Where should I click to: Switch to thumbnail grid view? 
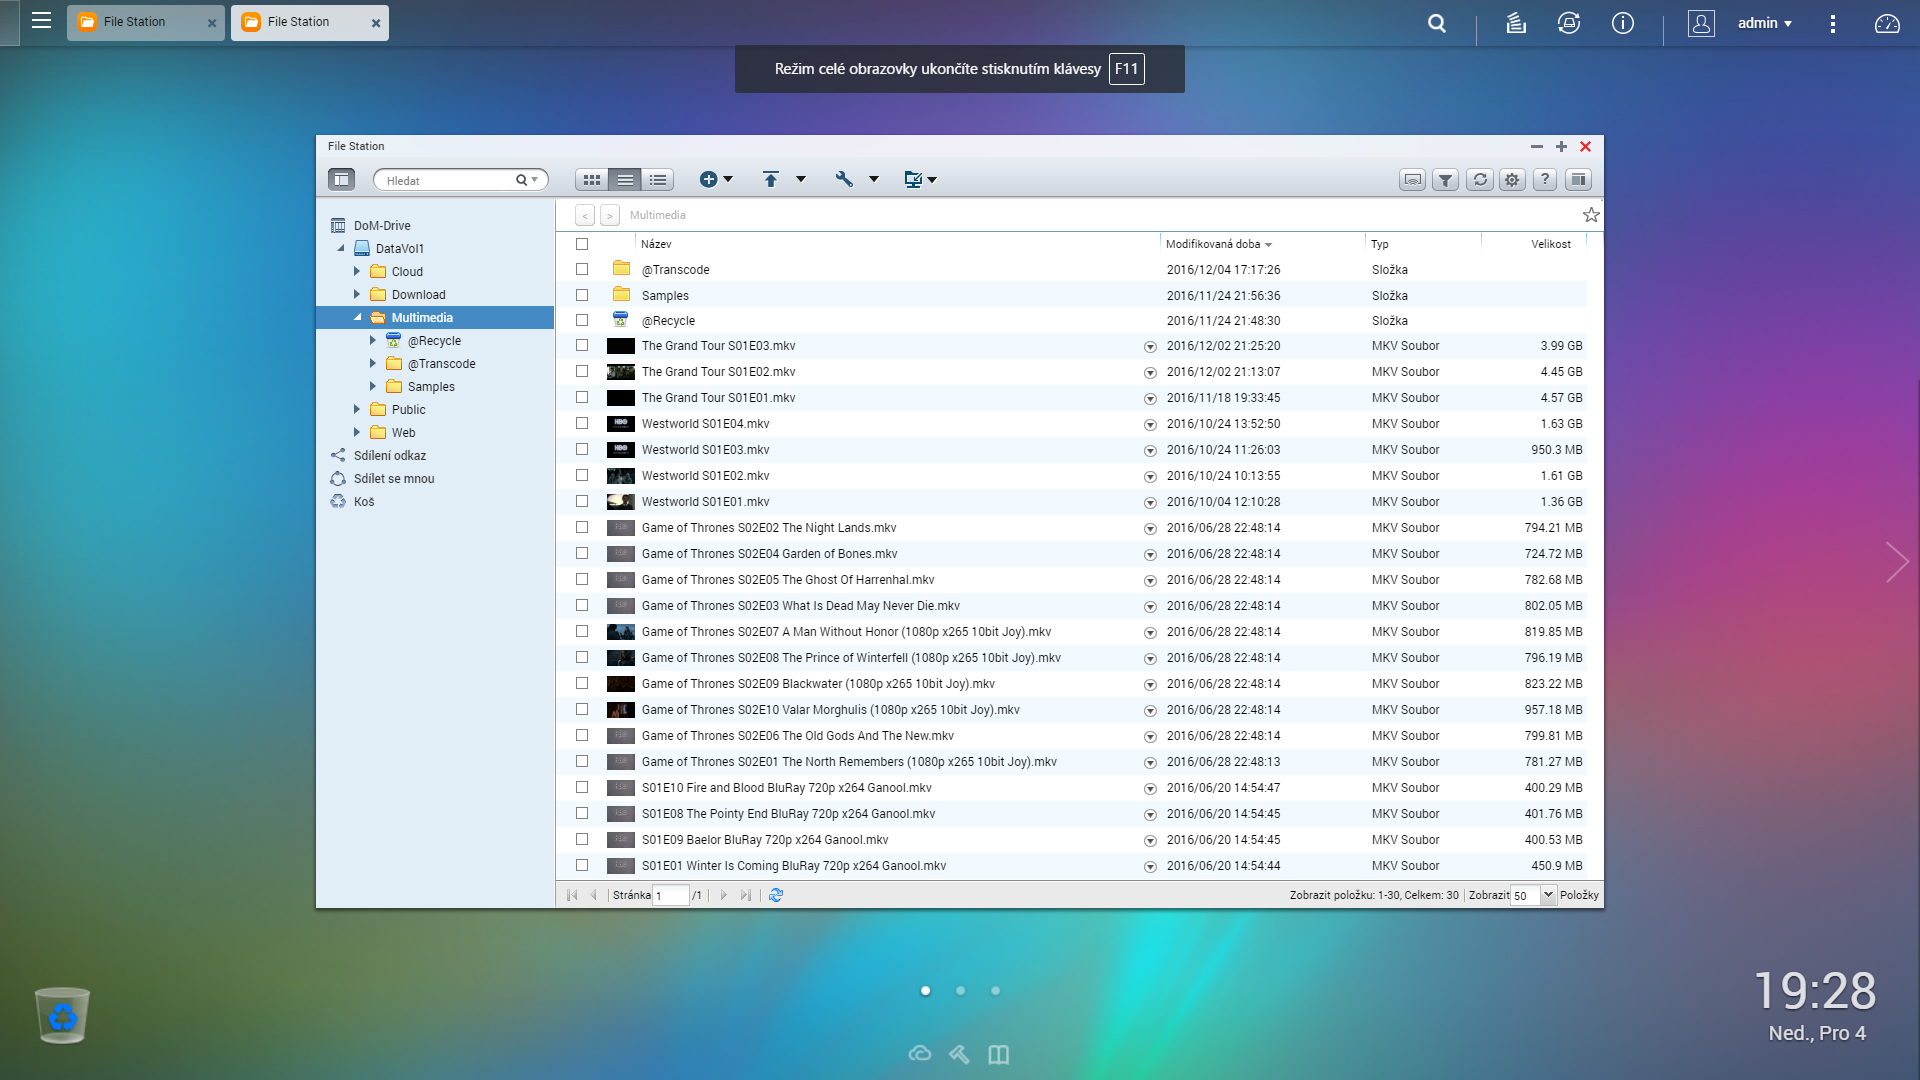(592, 180)
